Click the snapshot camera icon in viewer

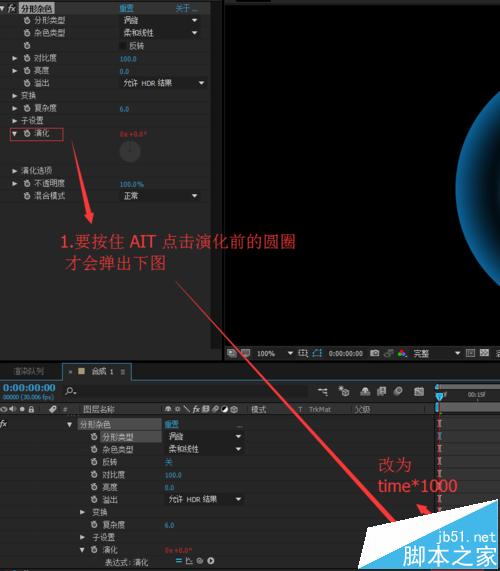click(374, 353)
